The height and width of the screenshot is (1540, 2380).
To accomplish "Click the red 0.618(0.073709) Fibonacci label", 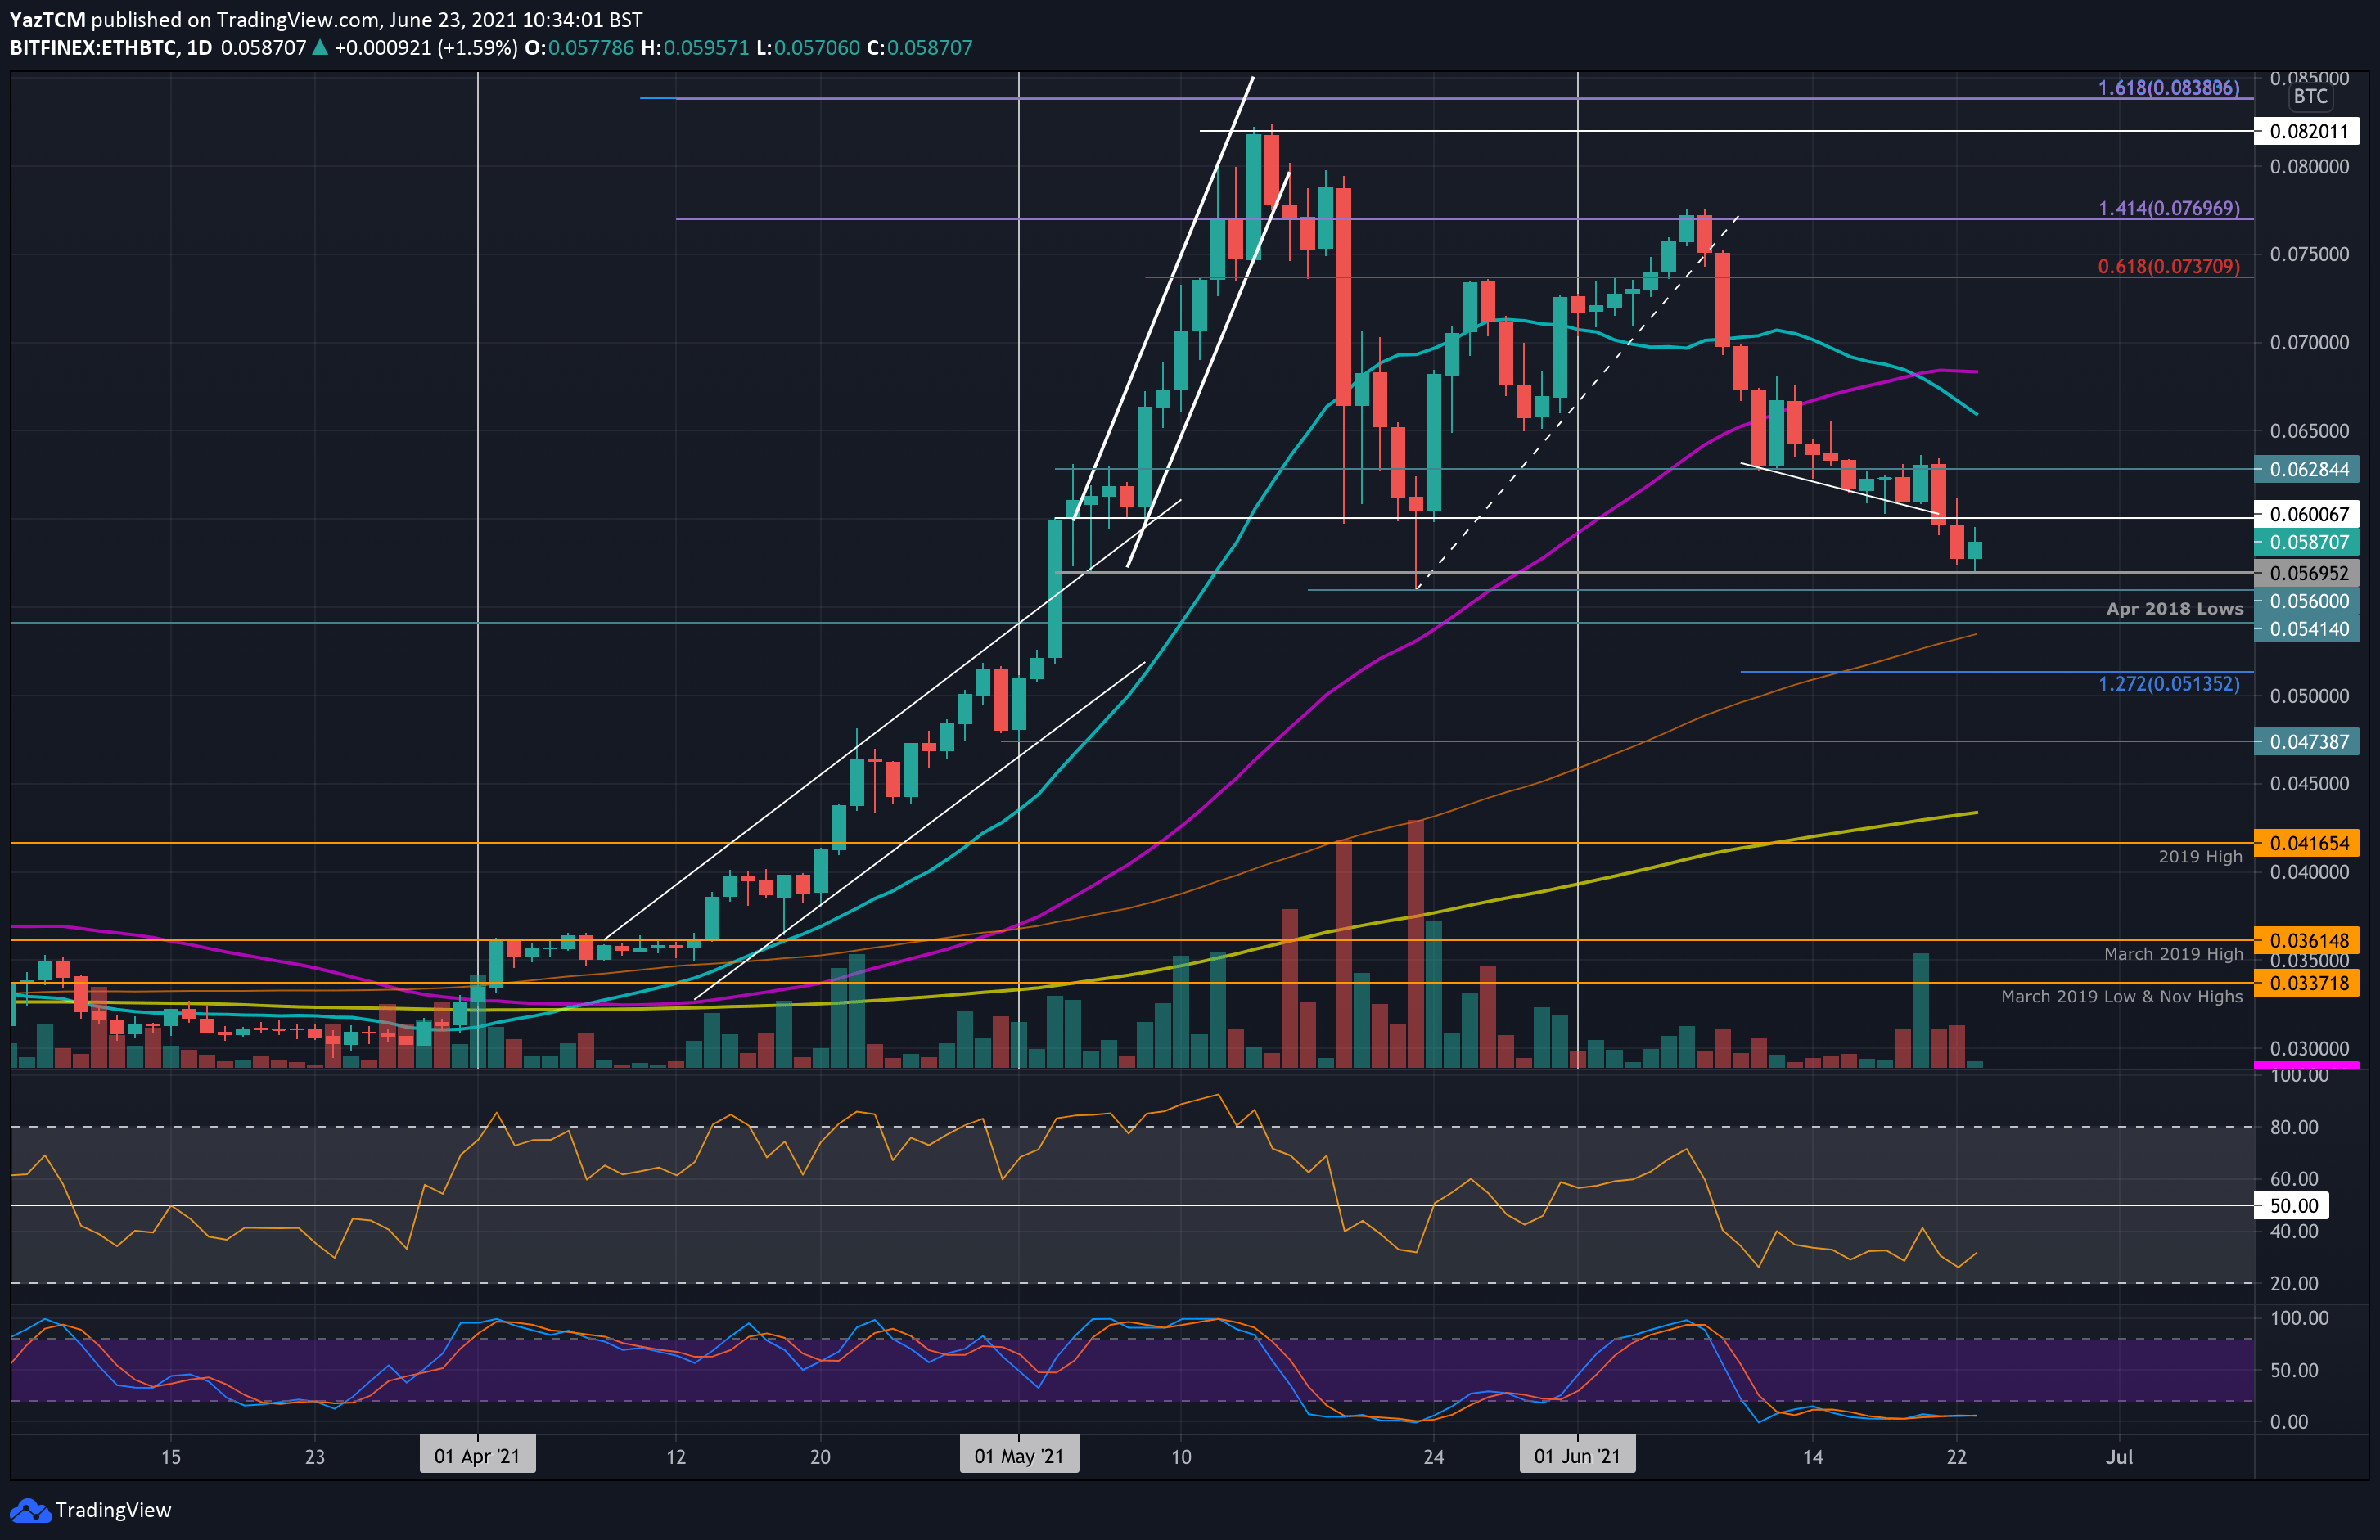I will 2168,267.
